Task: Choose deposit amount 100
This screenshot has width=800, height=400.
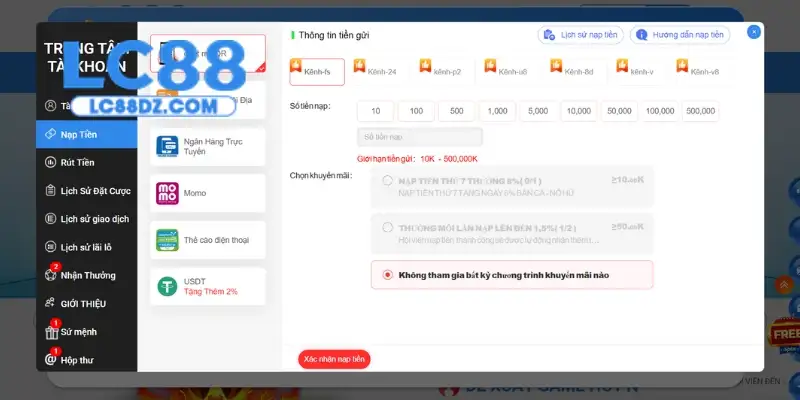Action: point(416,111)
